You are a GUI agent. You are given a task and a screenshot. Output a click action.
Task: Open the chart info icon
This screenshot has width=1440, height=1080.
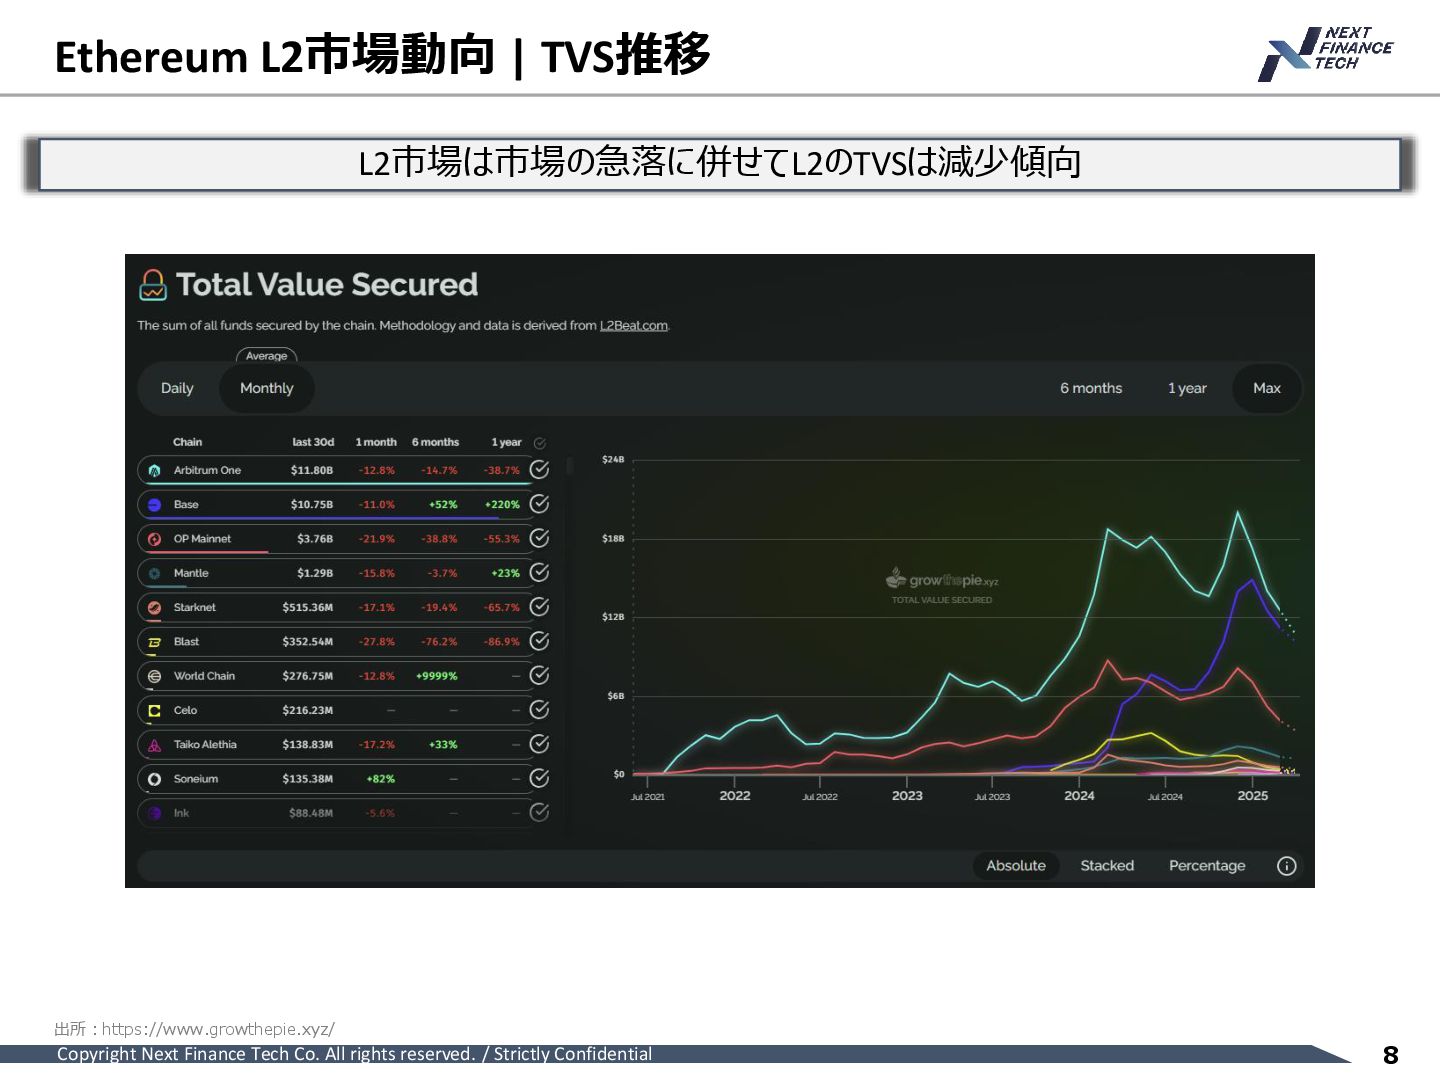point(1287,866)
